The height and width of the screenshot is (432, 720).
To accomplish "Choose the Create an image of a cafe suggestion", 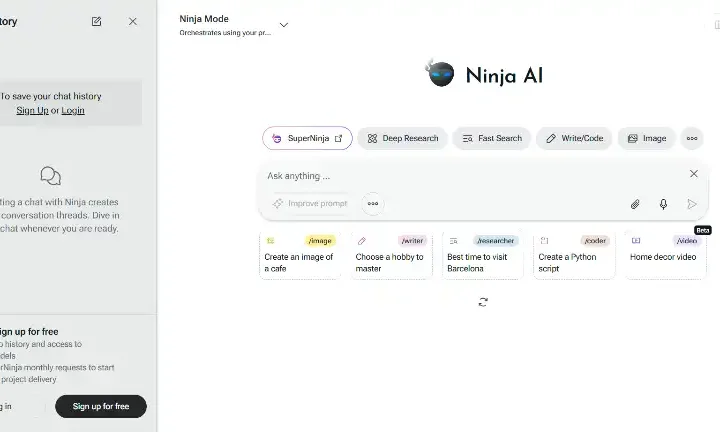I will point(300,255).
